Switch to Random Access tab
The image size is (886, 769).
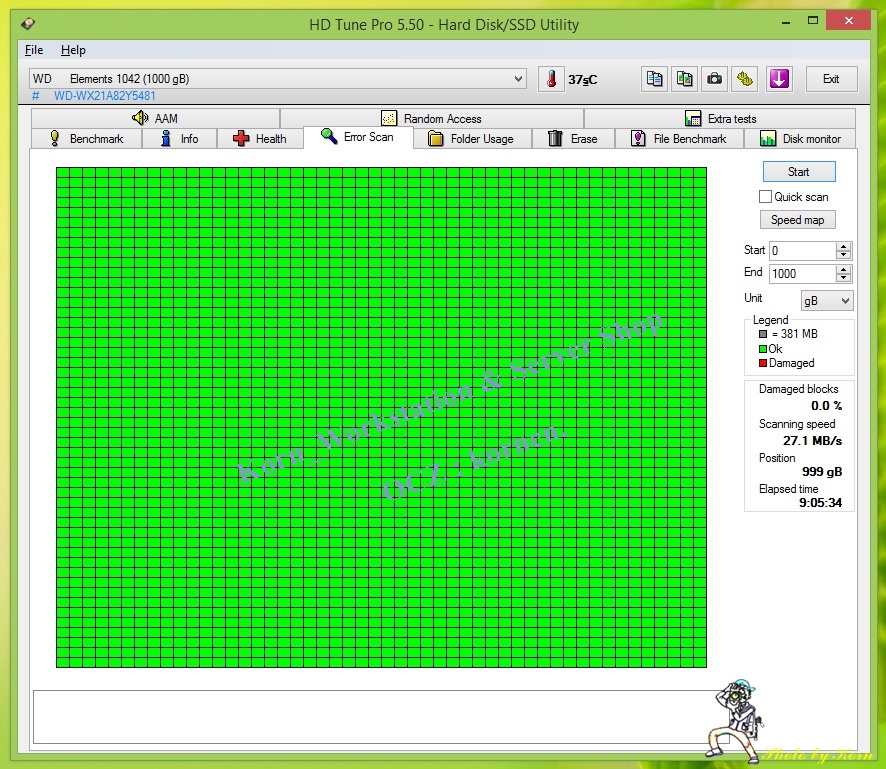tap(432, 118)
